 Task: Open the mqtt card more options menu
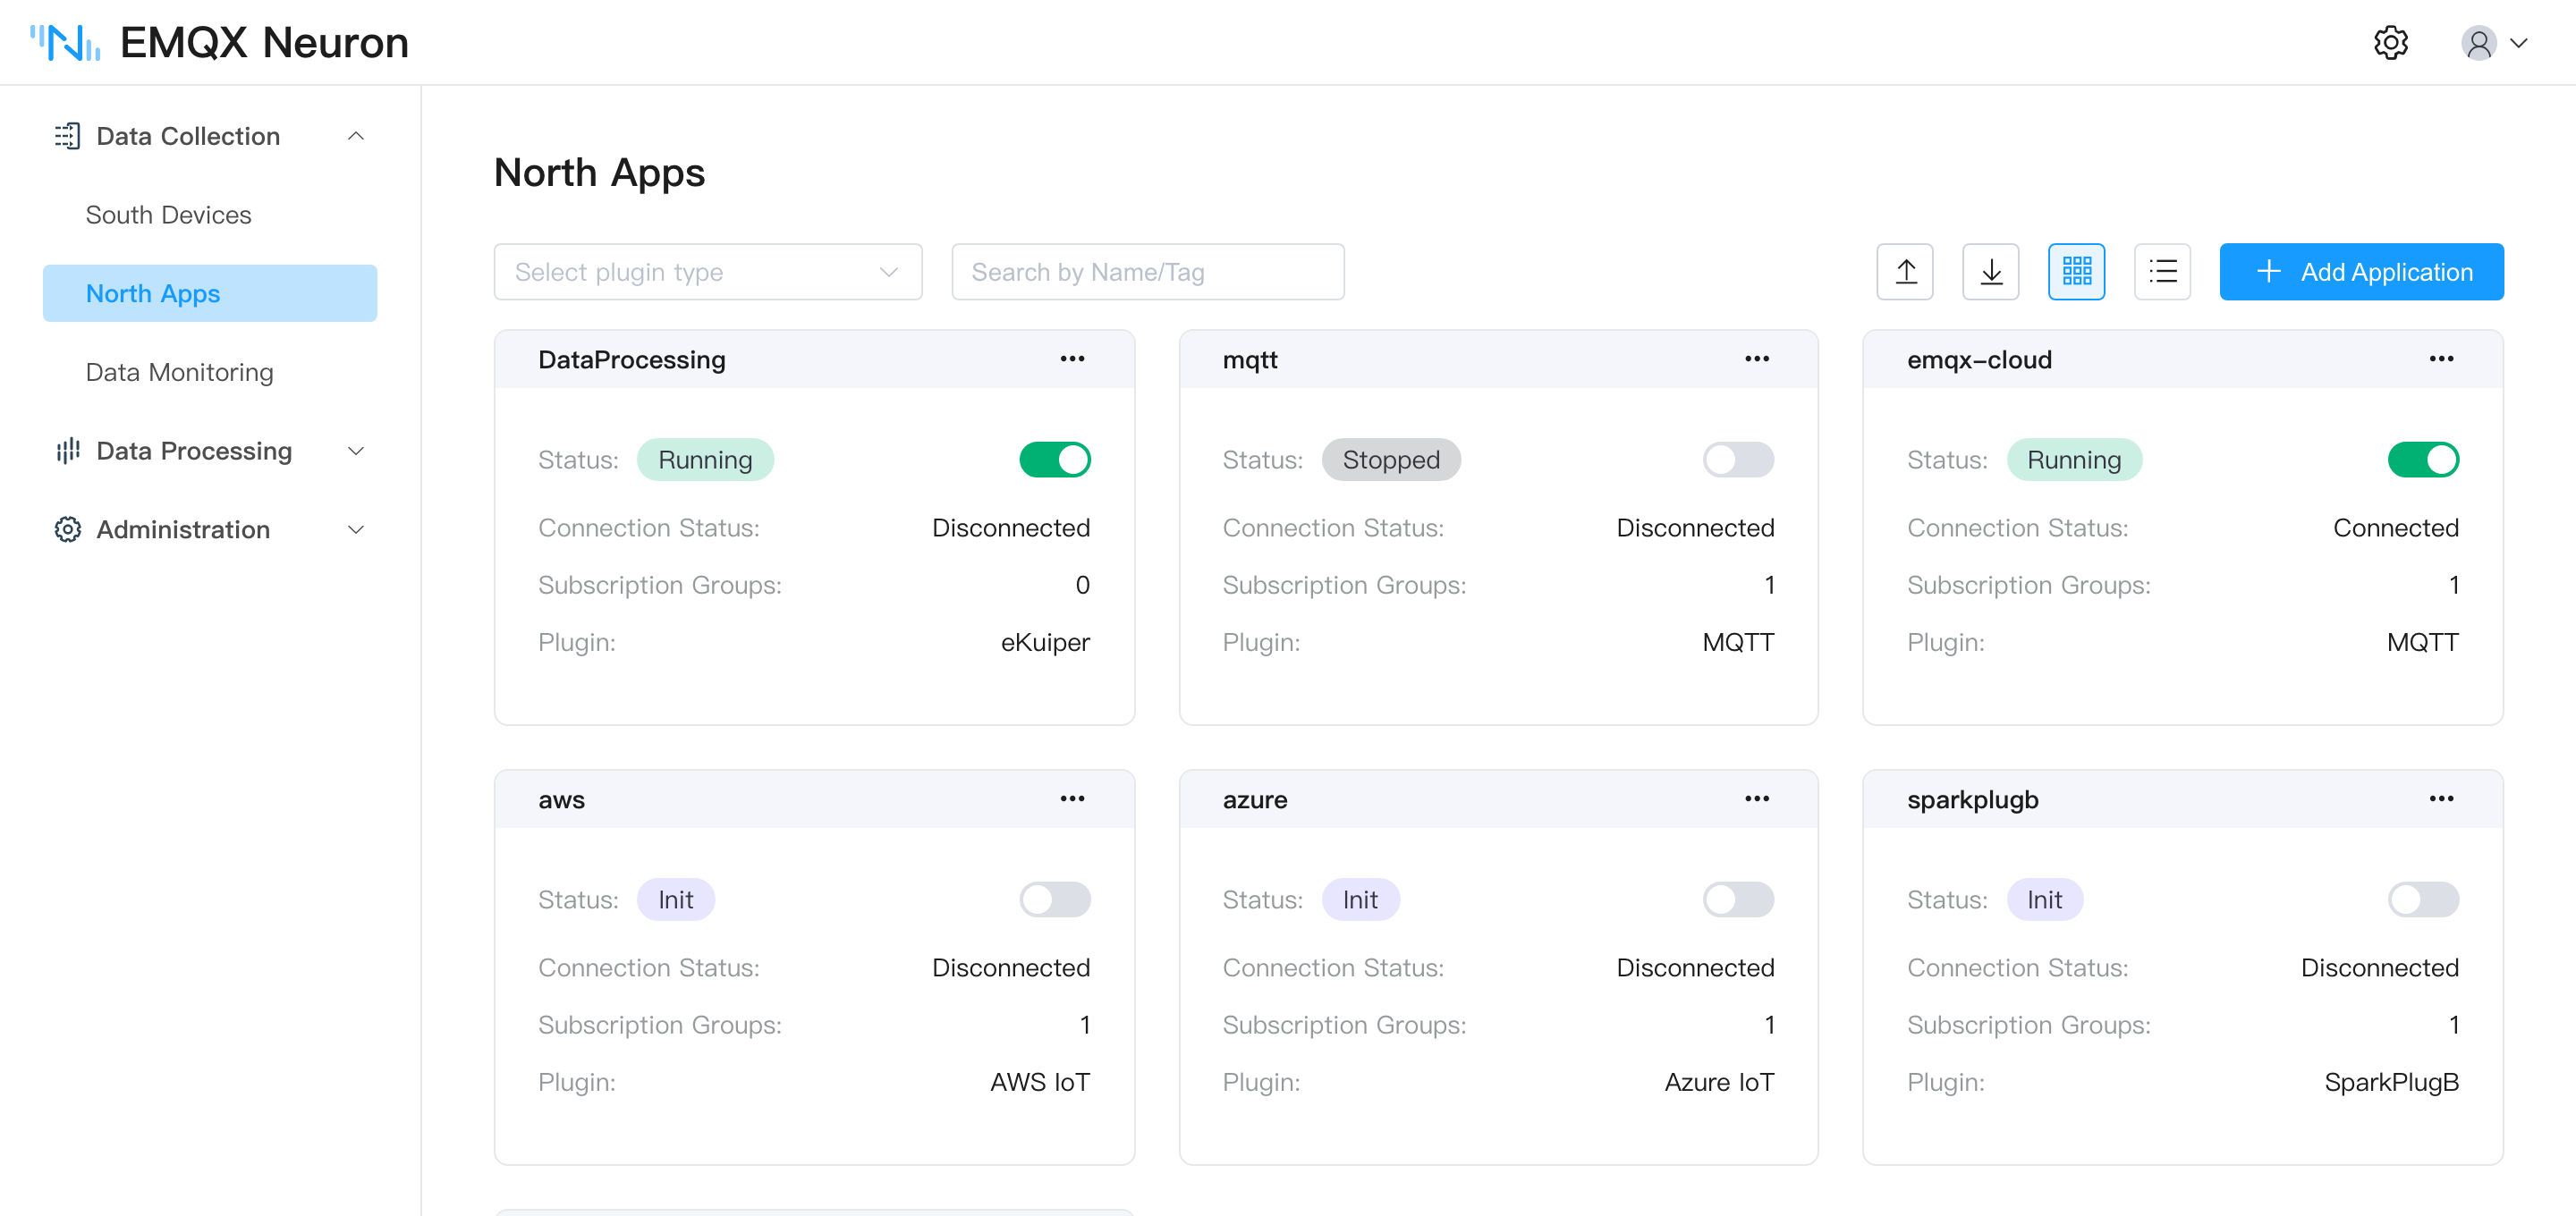1757,359
